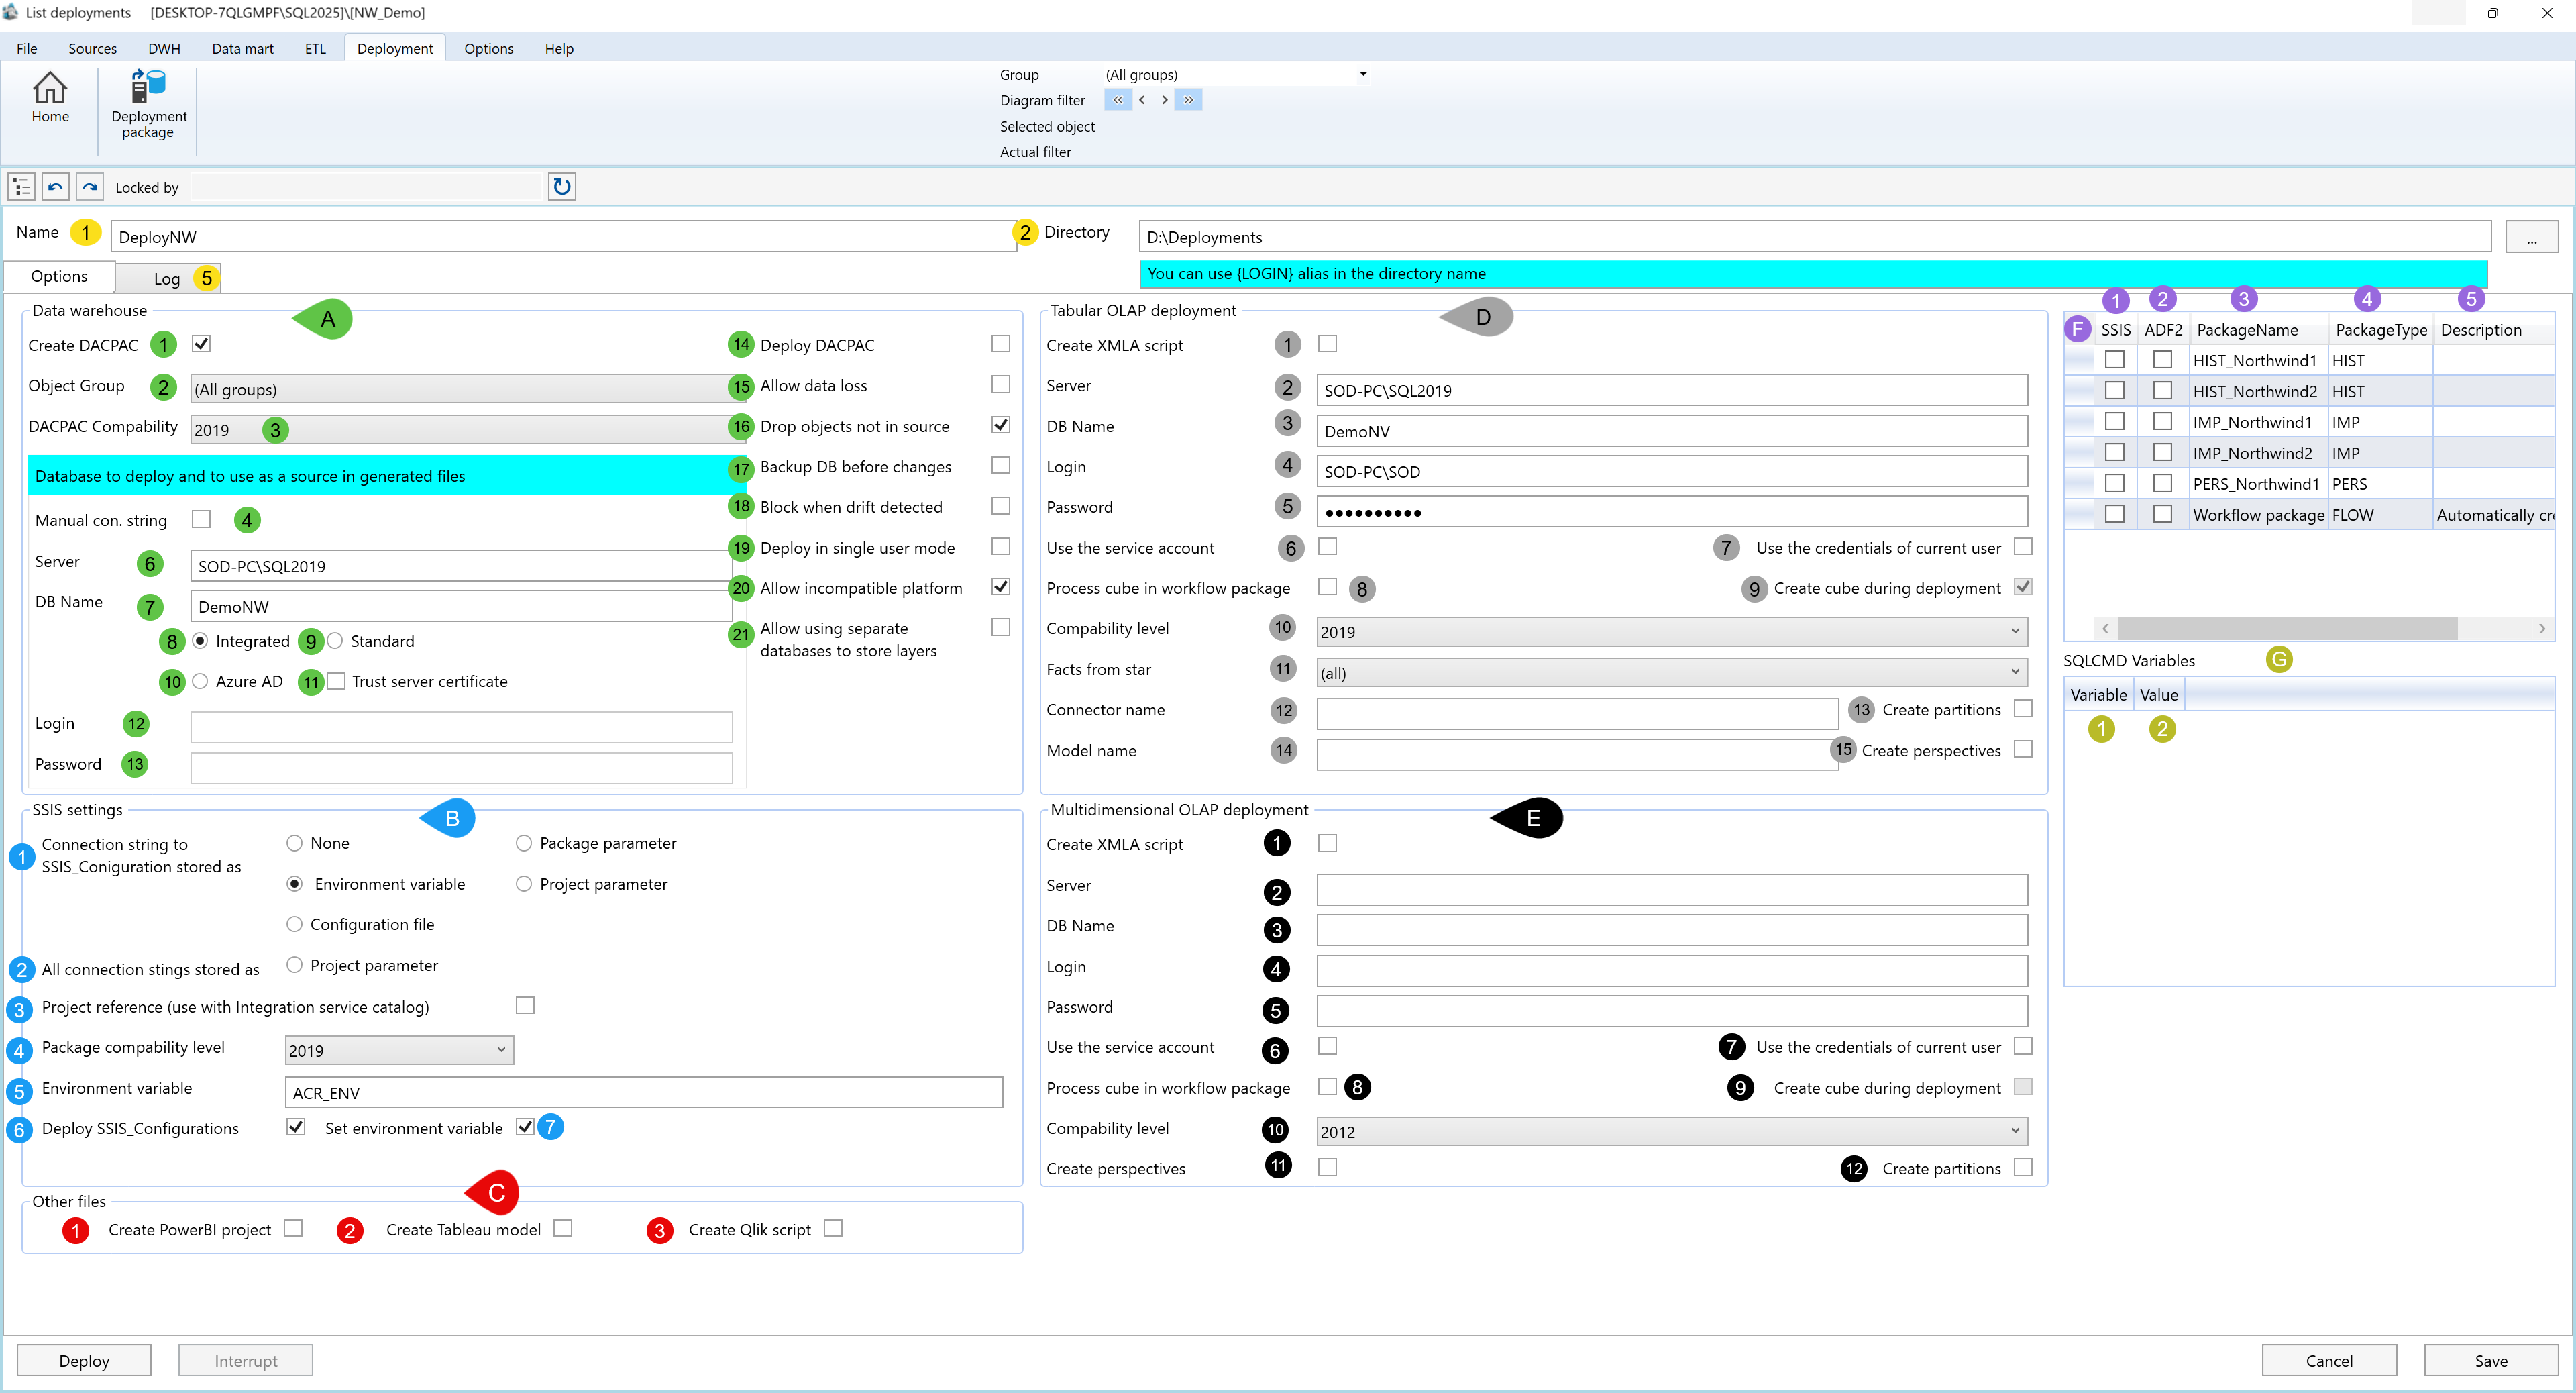Viewport: 2576px width, 1393px height.
Task: Click the refresh icon beside Locked by
Action: pos(562,187)
